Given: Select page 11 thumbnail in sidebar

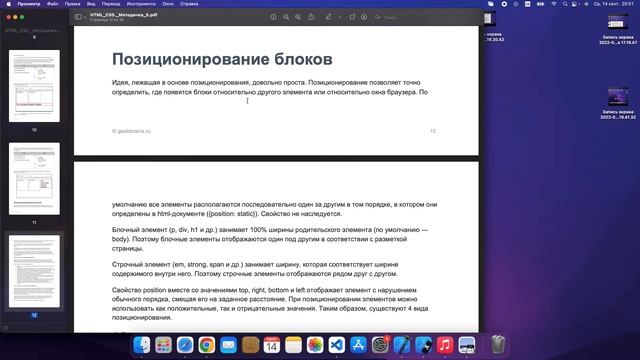Looking at the screenshot, I should (x=34, y=179).
